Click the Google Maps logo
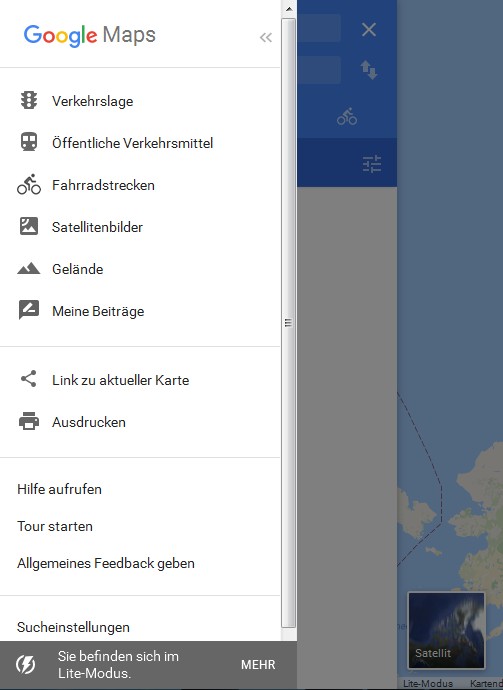This screenshot has height=690, width=503. pos(90,35)
